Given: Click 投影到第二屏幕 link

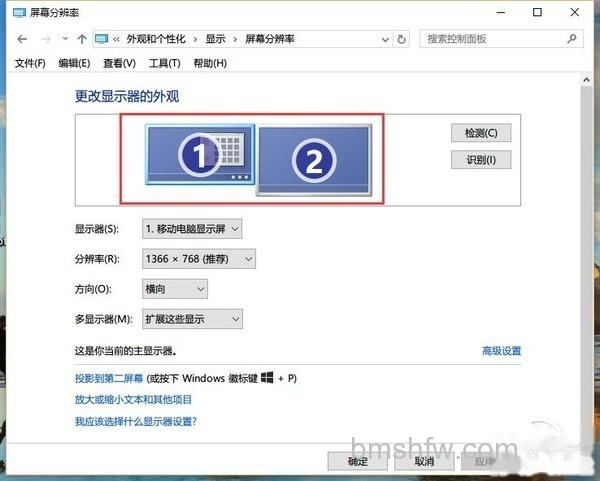Looking at the screenshot, I should (109, 378).
